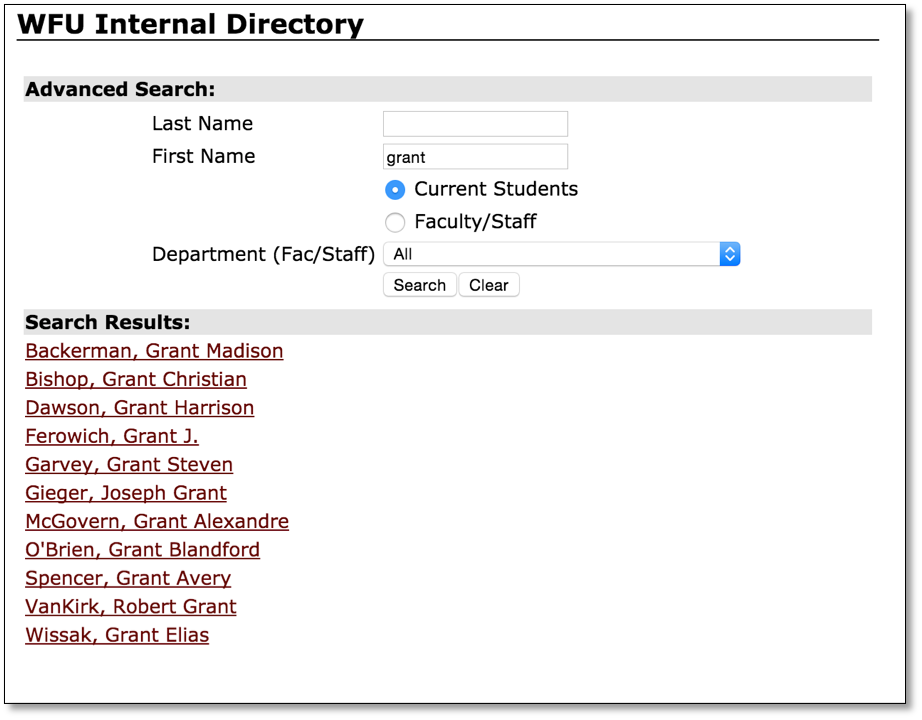The image size is (922, 720).
Task: View Dawson, Grant Harrison profile
Action: (140, 408)
